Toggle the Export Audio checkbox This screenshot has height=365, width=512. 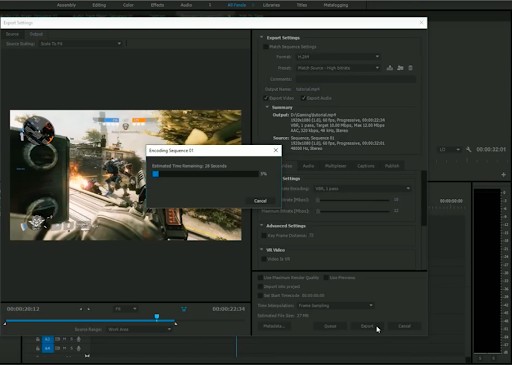tap(303, 98)
